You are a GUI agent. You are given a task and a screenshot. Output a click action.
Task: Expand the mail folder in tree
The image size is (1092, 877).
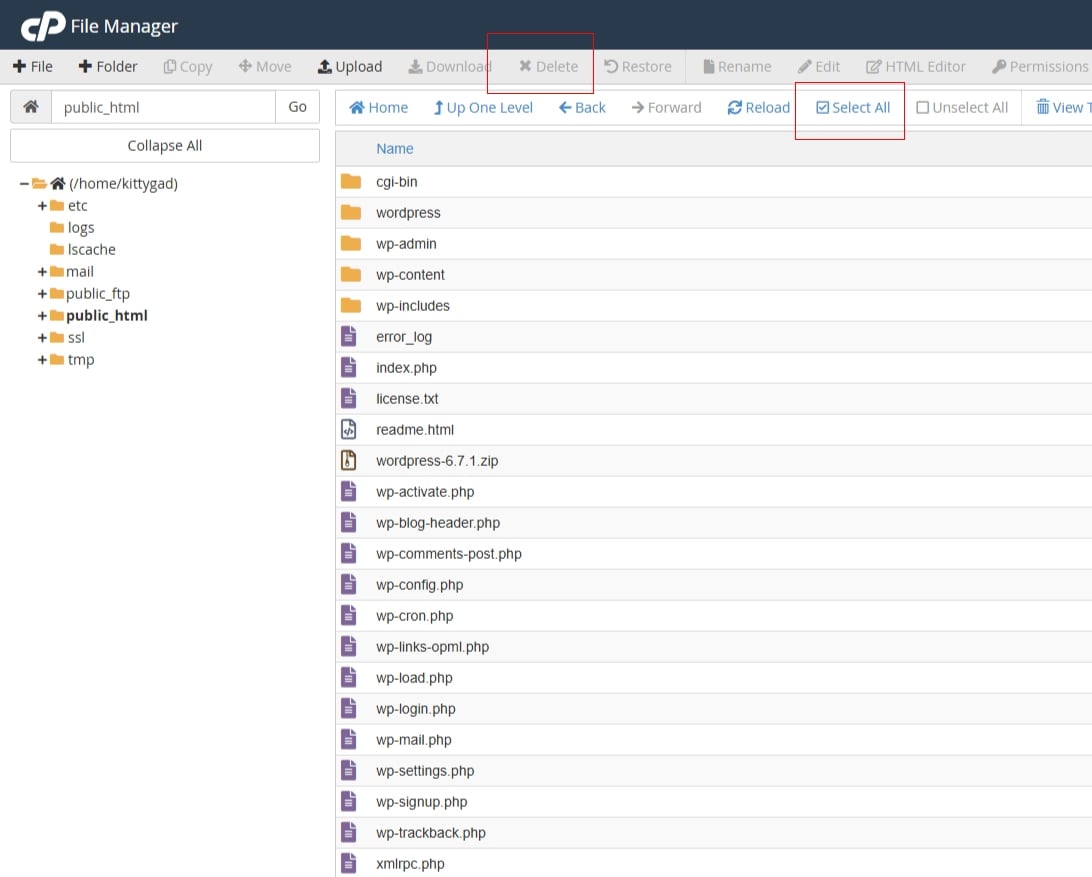click(x=42, y=272)
